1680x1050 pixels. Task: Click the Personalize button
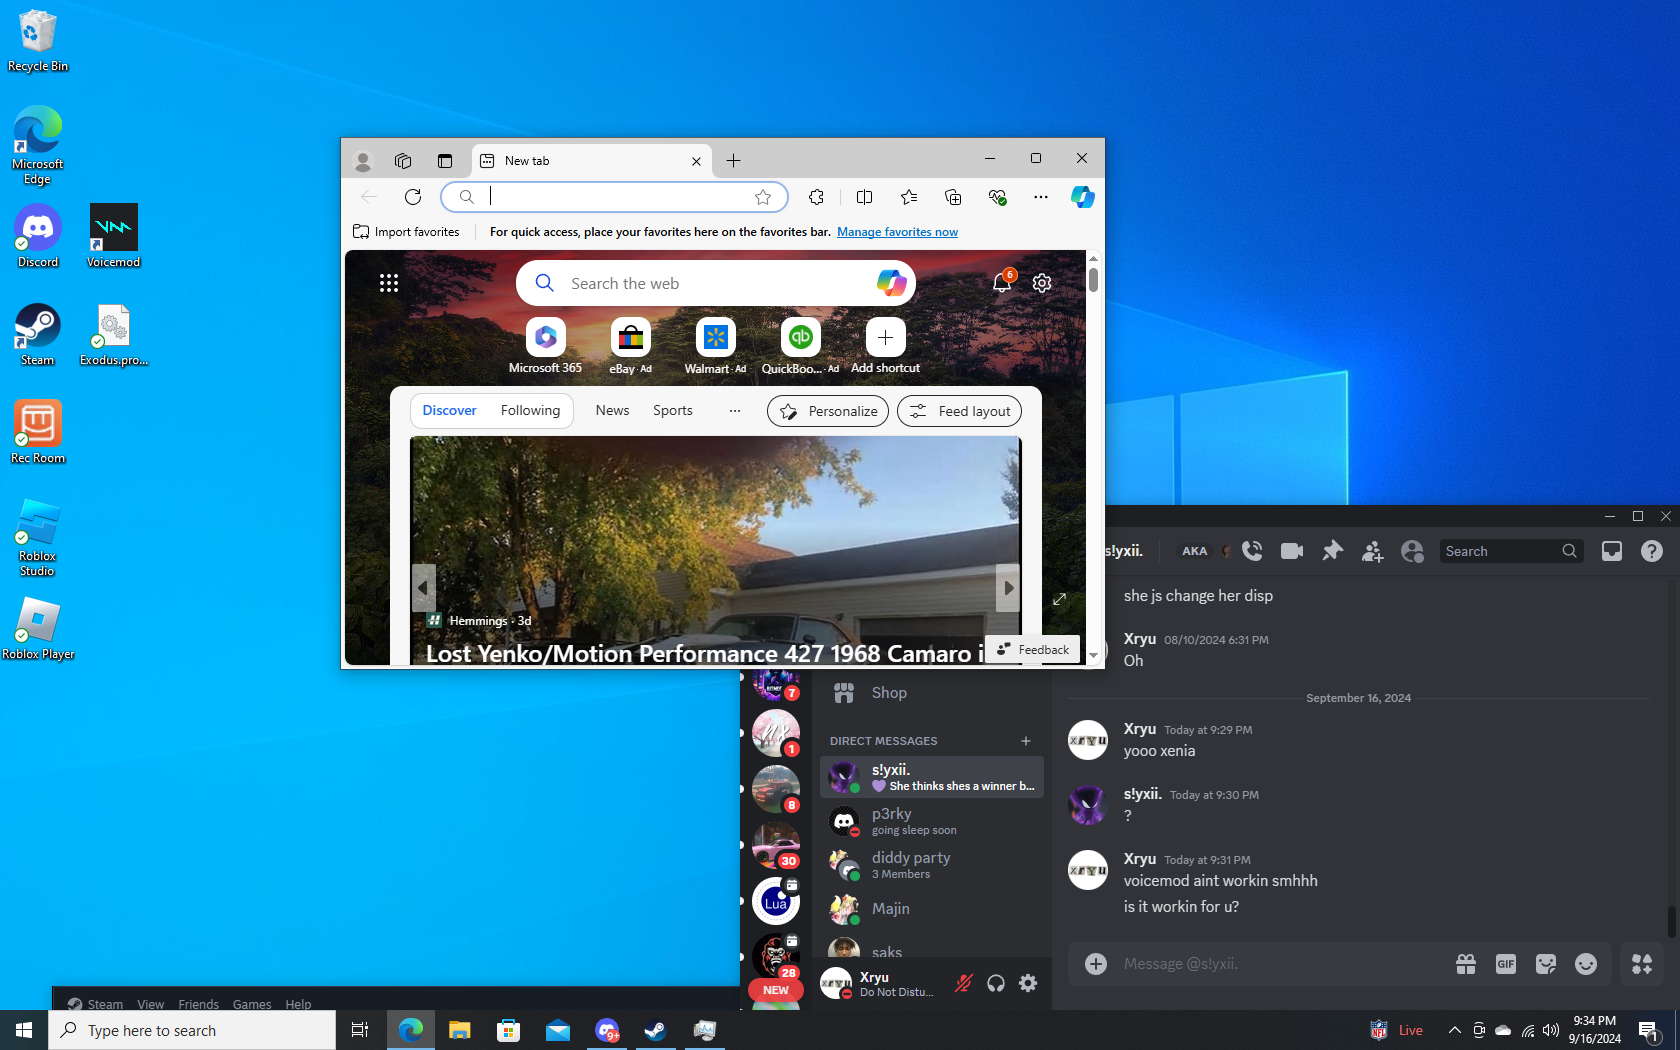click(x=828, y=411)
